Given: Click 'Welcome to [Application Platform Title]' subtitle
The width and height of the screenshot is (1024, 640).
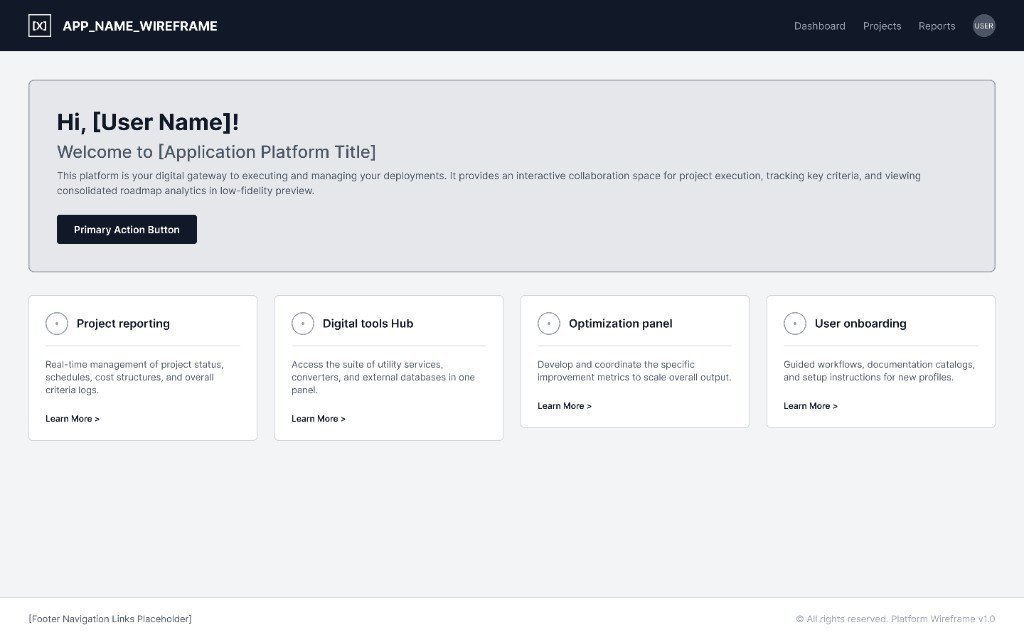Looking at the screenshot, I should (x=216, y=152).
